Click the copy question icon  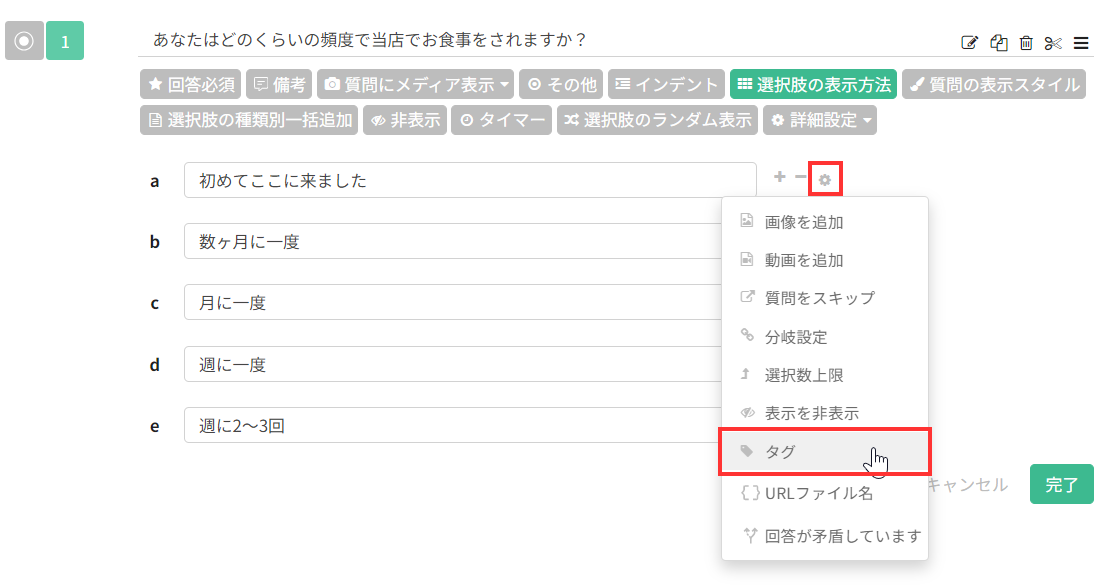point(998,43)
